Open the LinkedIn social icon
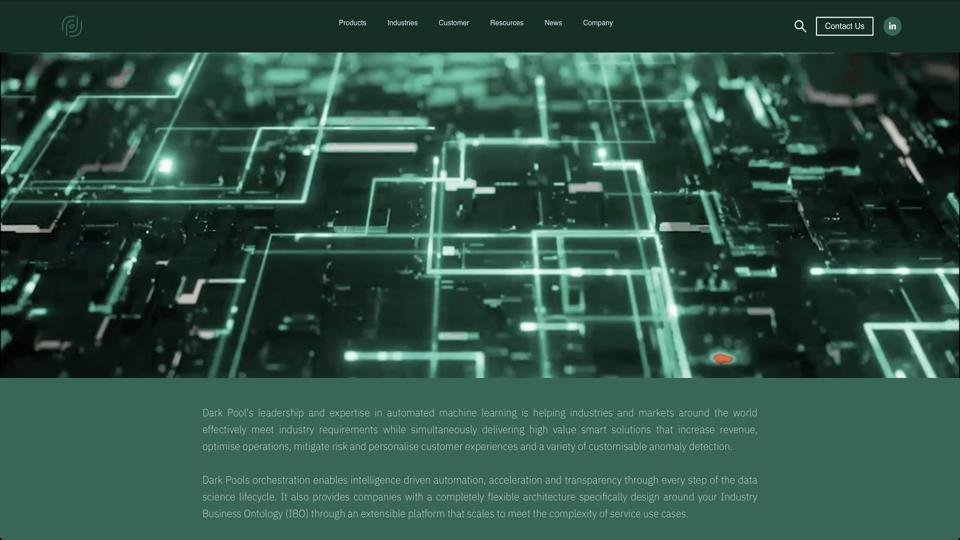This screenshot has height=540, width=960. point(892,26)
